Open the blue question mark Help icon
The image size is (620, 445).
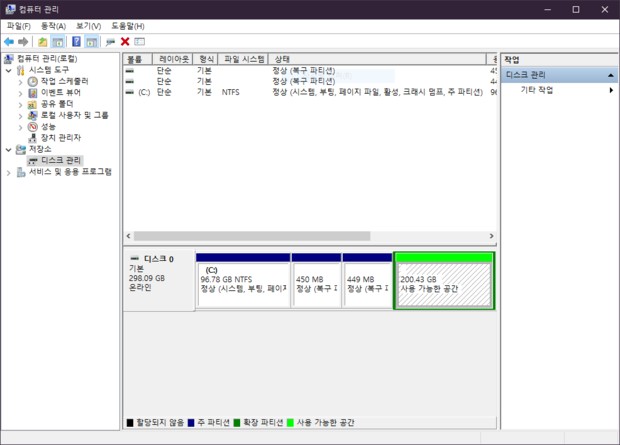76,42
